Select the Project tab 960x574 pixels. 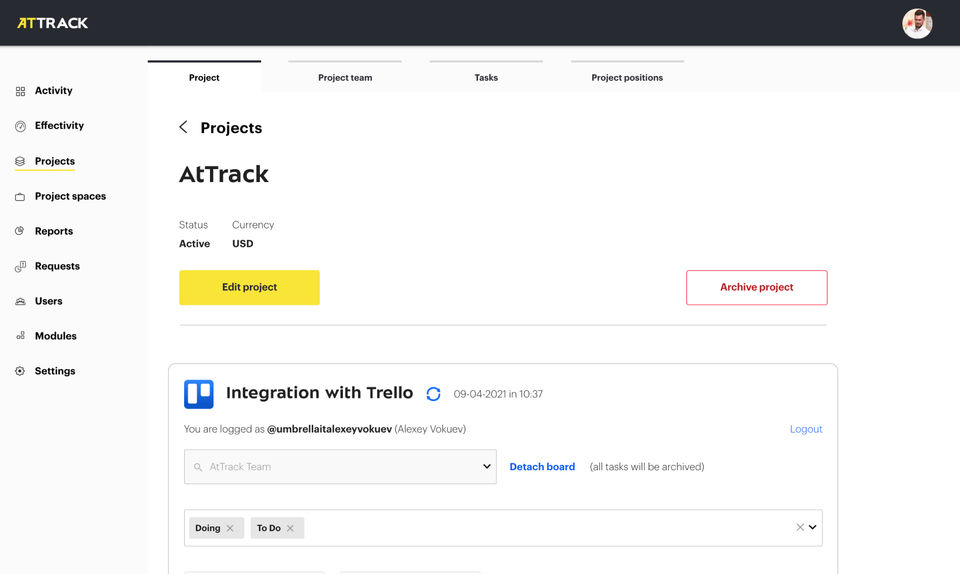click(204, 77)
